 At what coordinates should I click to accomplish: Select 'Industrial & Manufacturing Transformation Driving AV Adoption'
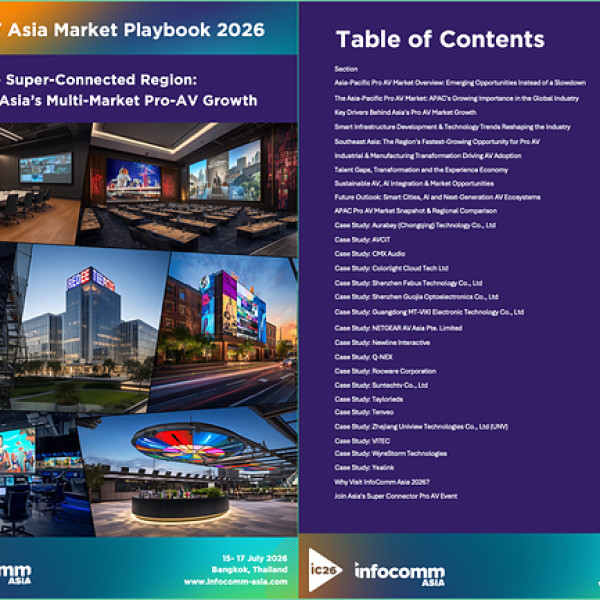(x=428, y=156)
